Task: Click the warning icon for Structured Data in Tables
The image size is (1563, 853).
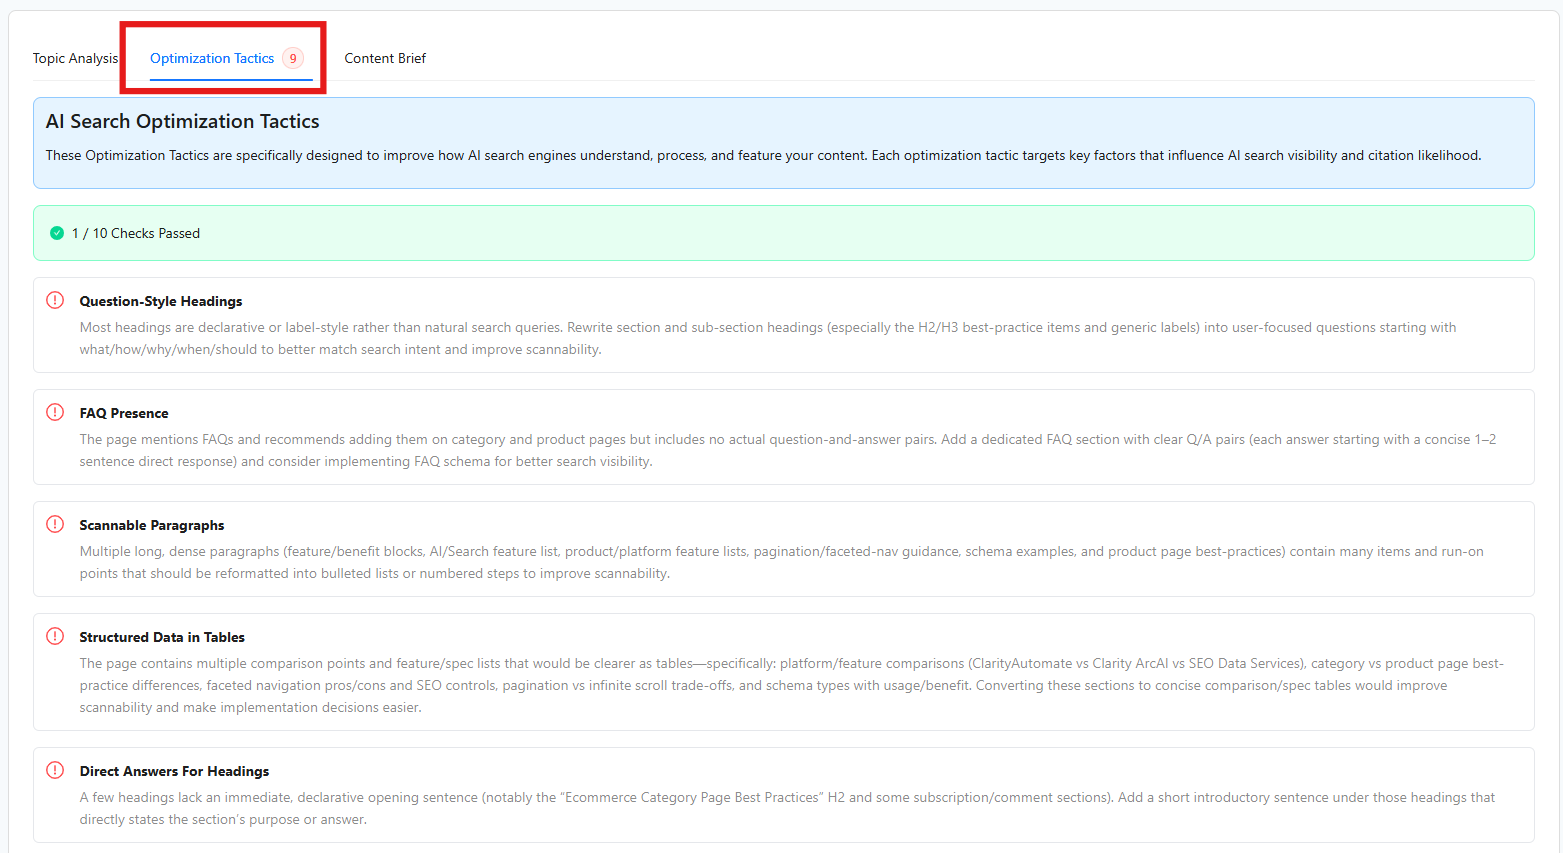Action: pos(55,636)
